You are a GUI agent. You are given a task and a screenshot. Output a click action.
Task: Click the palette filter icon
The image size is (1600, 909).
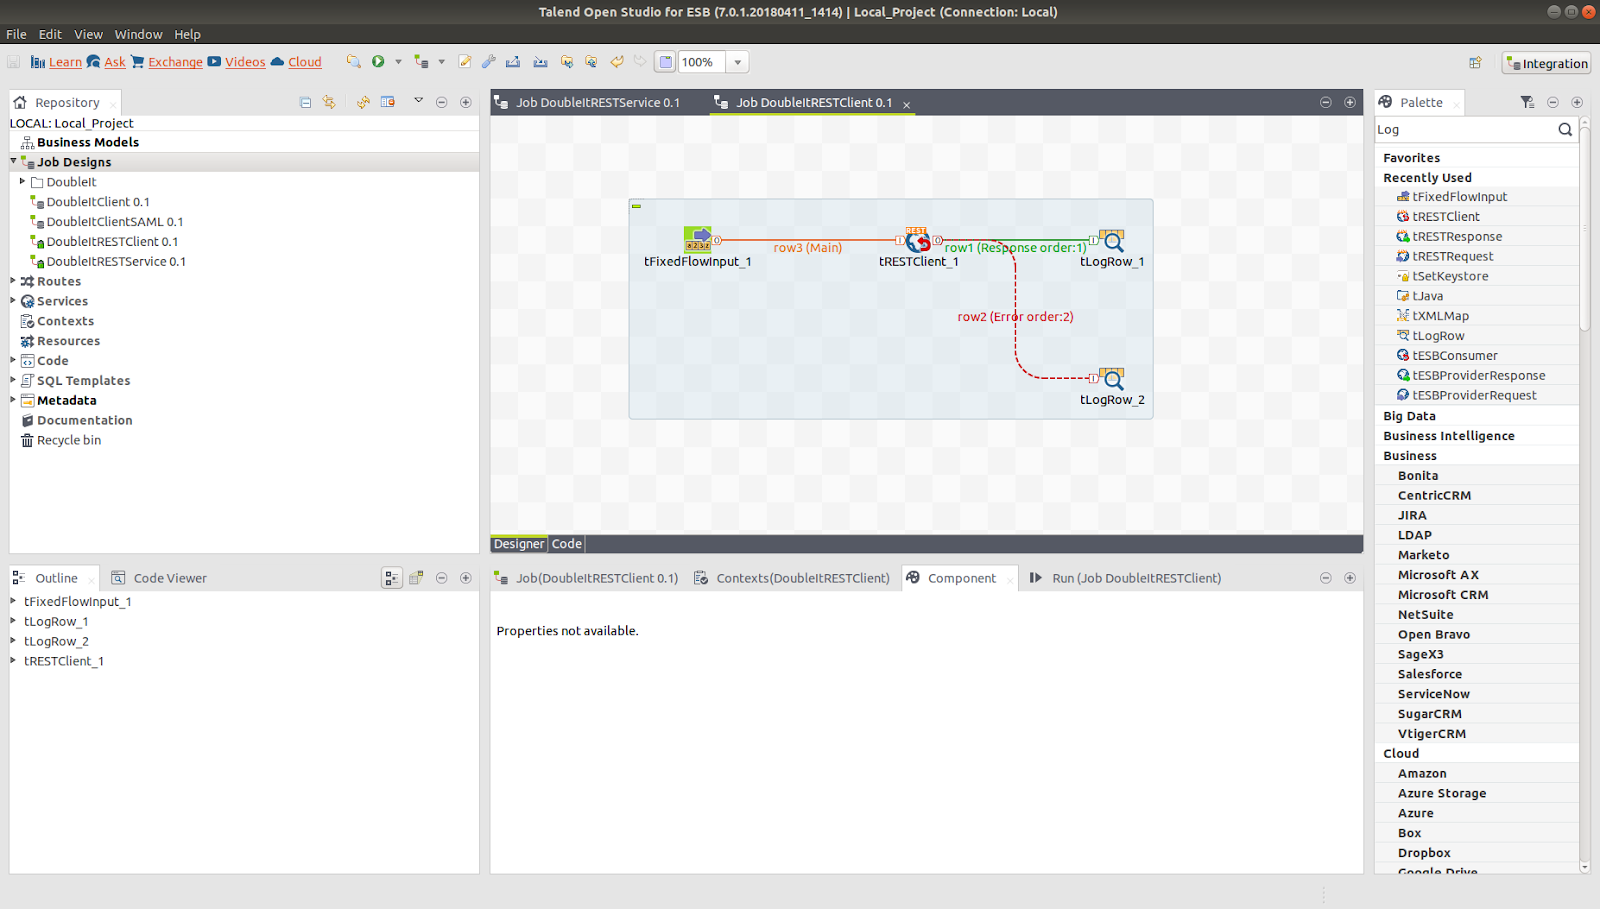1526,101
